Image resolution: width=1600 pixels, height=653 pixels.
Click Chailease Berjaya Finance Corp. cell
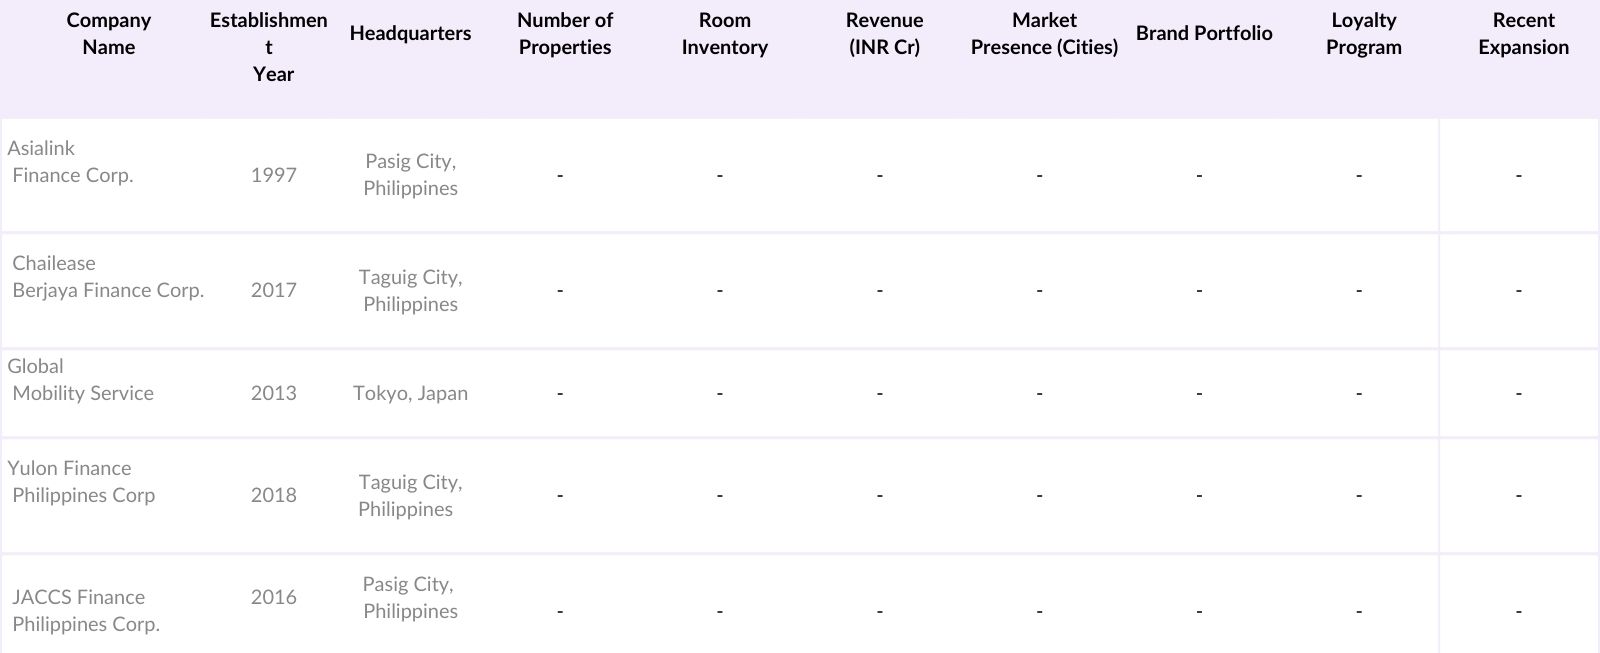click(x=108, y=277)
